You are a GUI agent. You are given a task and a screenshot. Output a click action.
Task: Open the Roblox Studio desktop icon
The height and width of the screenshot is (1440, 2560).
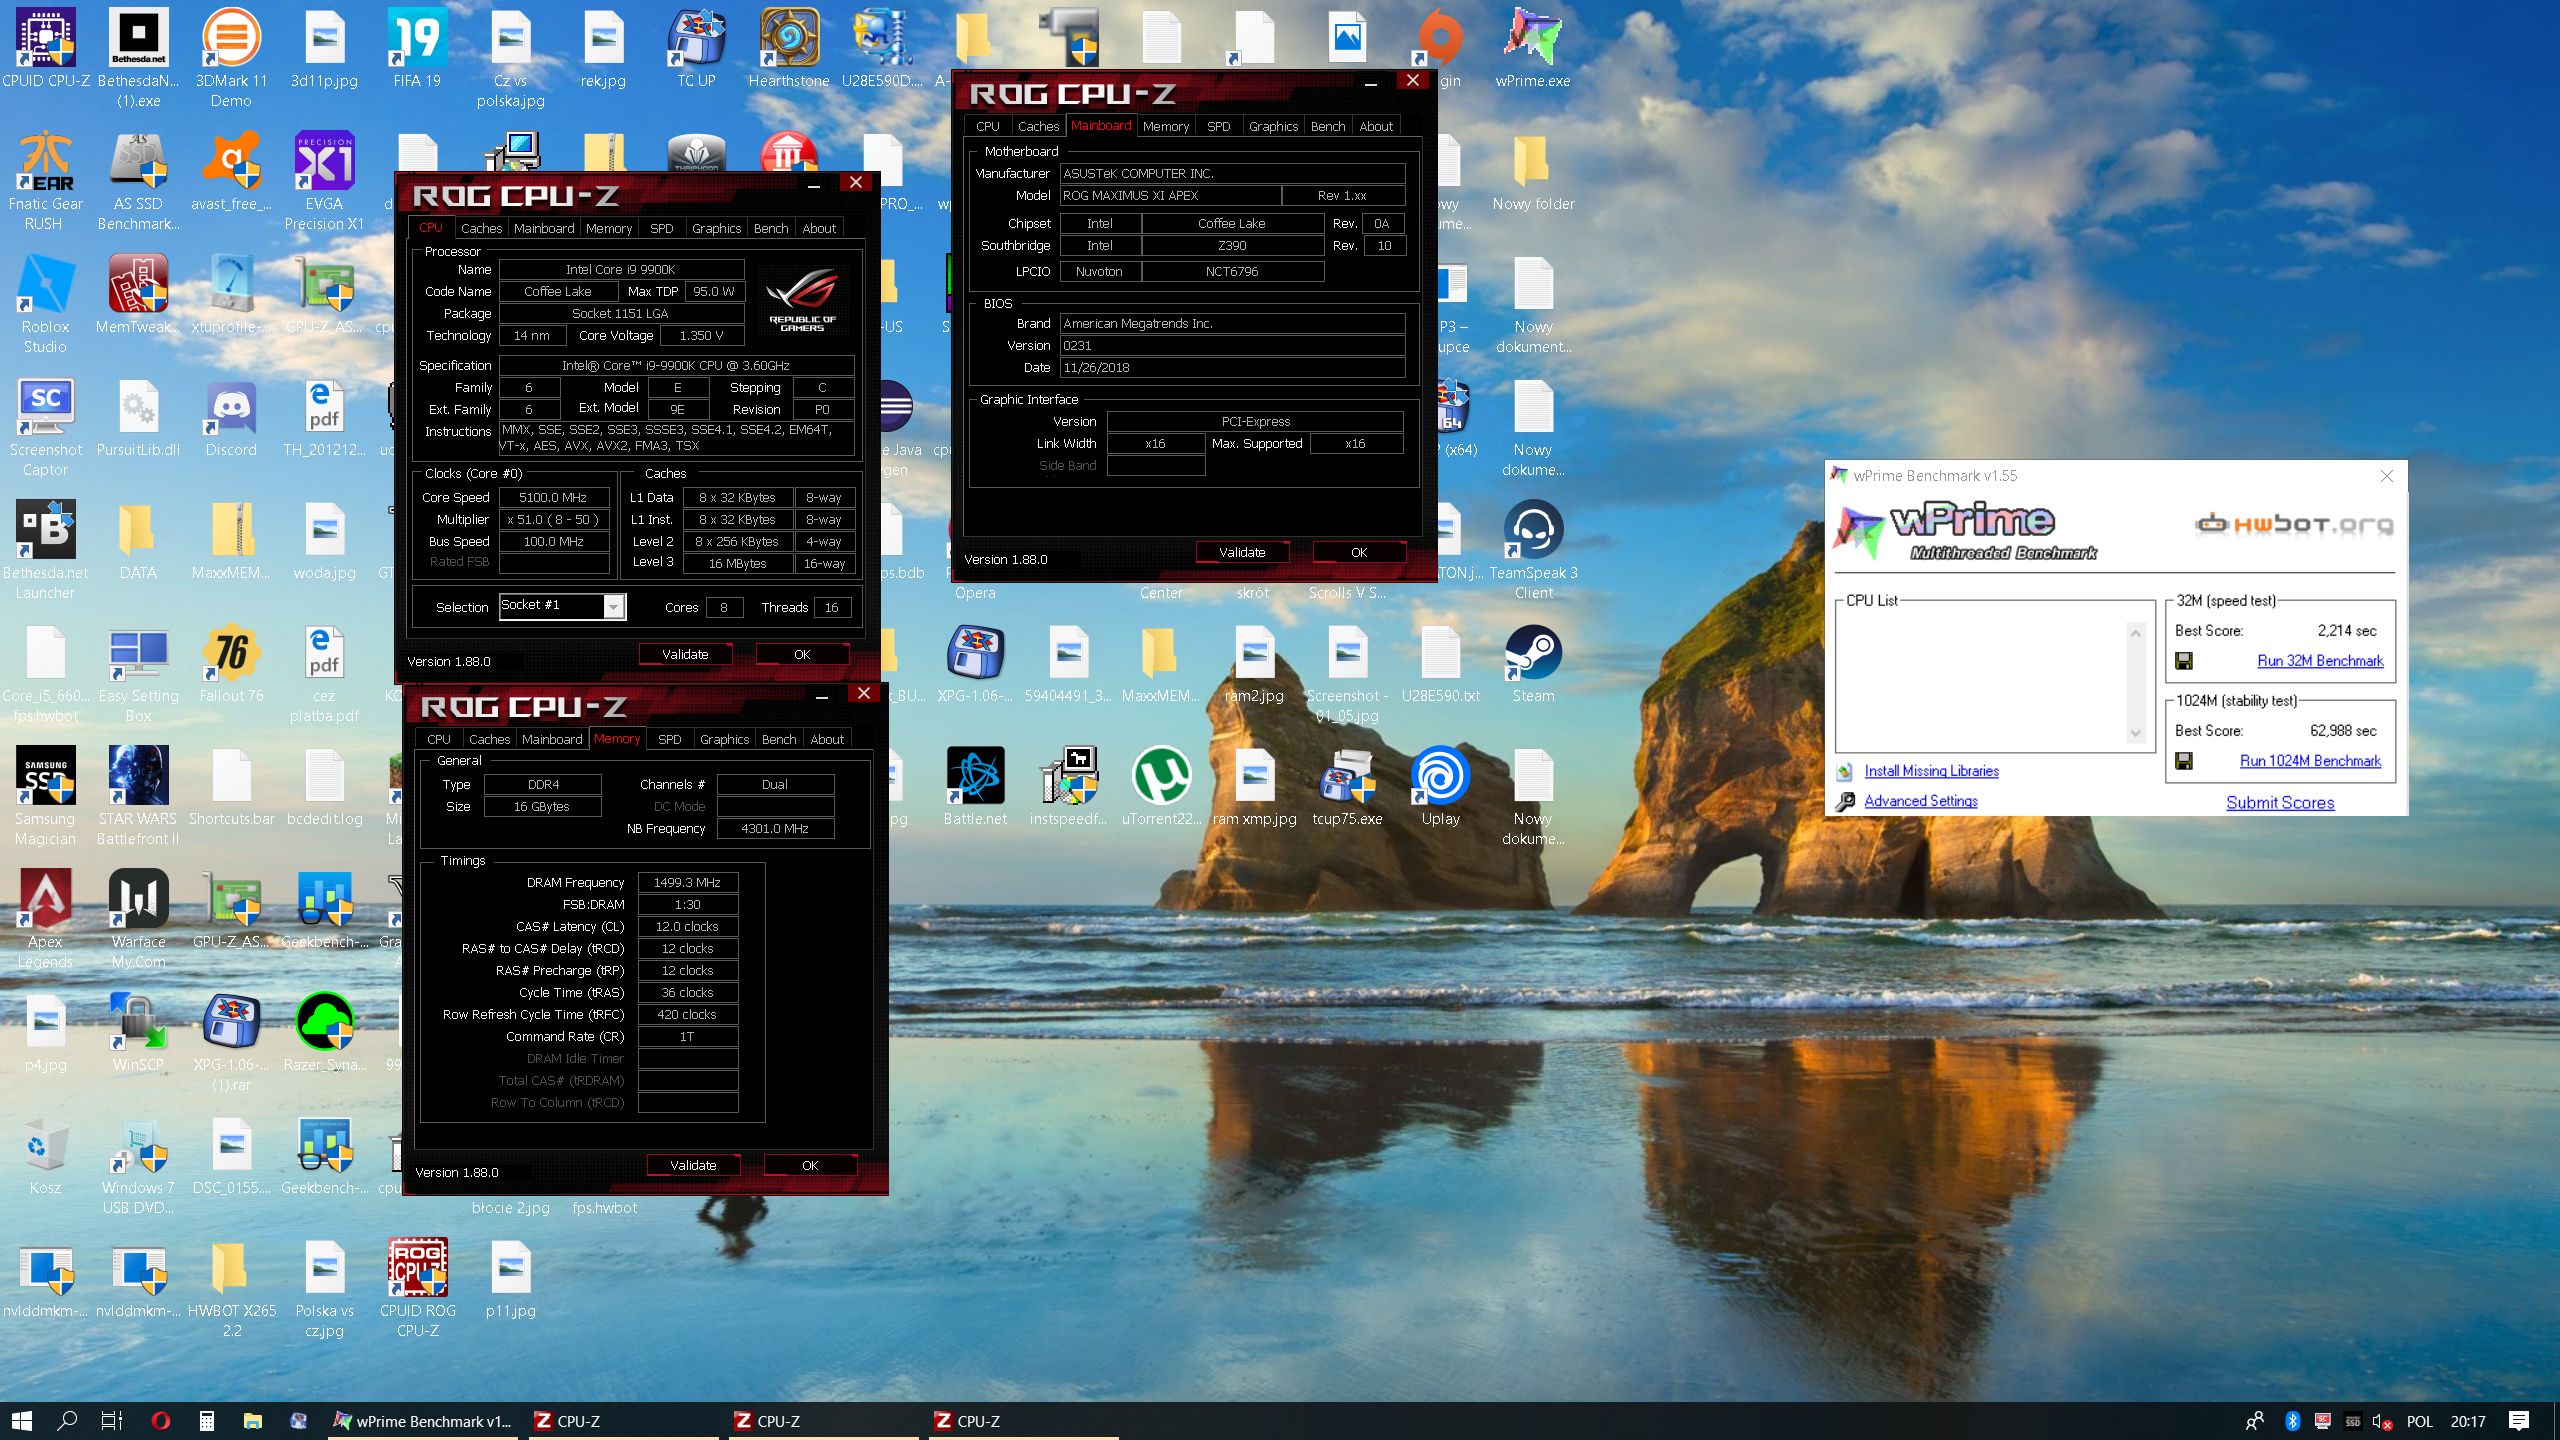(45, 303)
